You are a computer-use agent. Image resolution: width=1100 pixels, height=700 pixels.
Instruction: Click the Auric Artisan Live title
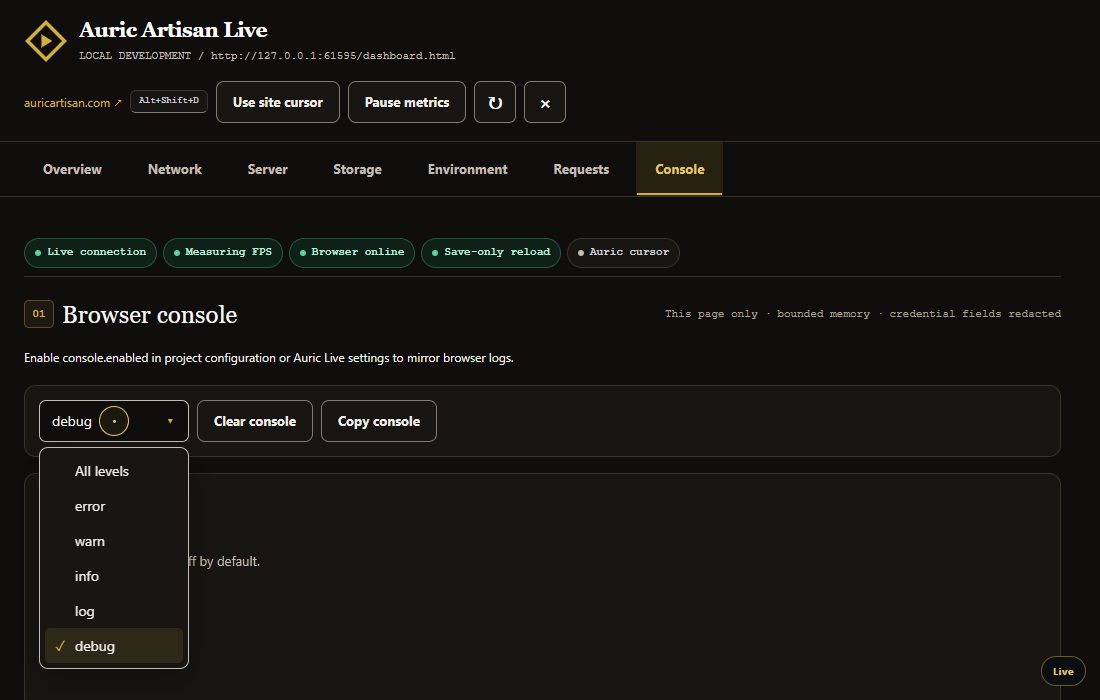(173, 29)
